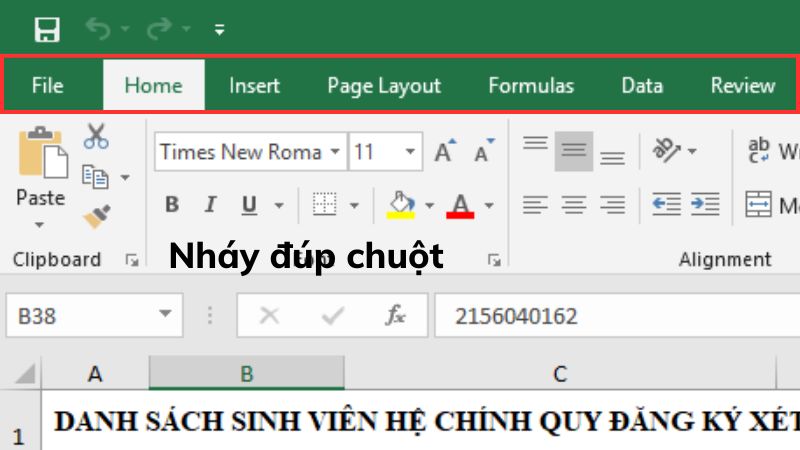Click the Cut scissors icon
This screenshot has width=800, height=450.
(x=96, y=136)
